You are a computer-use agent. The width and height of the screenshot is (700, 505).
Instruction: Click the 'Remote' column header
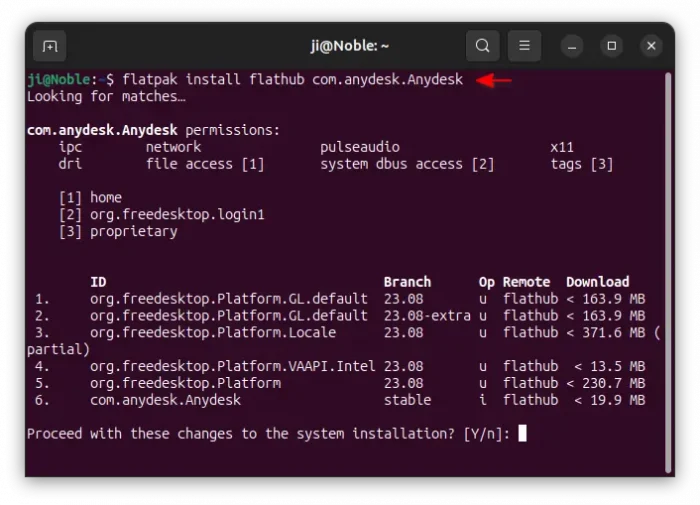(526, 282)
